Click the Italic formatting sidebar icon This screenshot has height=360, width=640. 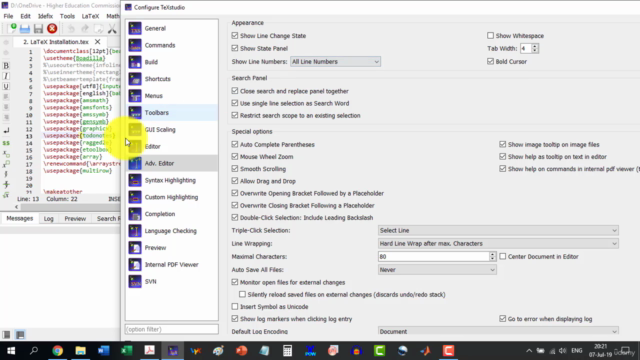pyautogui.click(x=6, y=76)
